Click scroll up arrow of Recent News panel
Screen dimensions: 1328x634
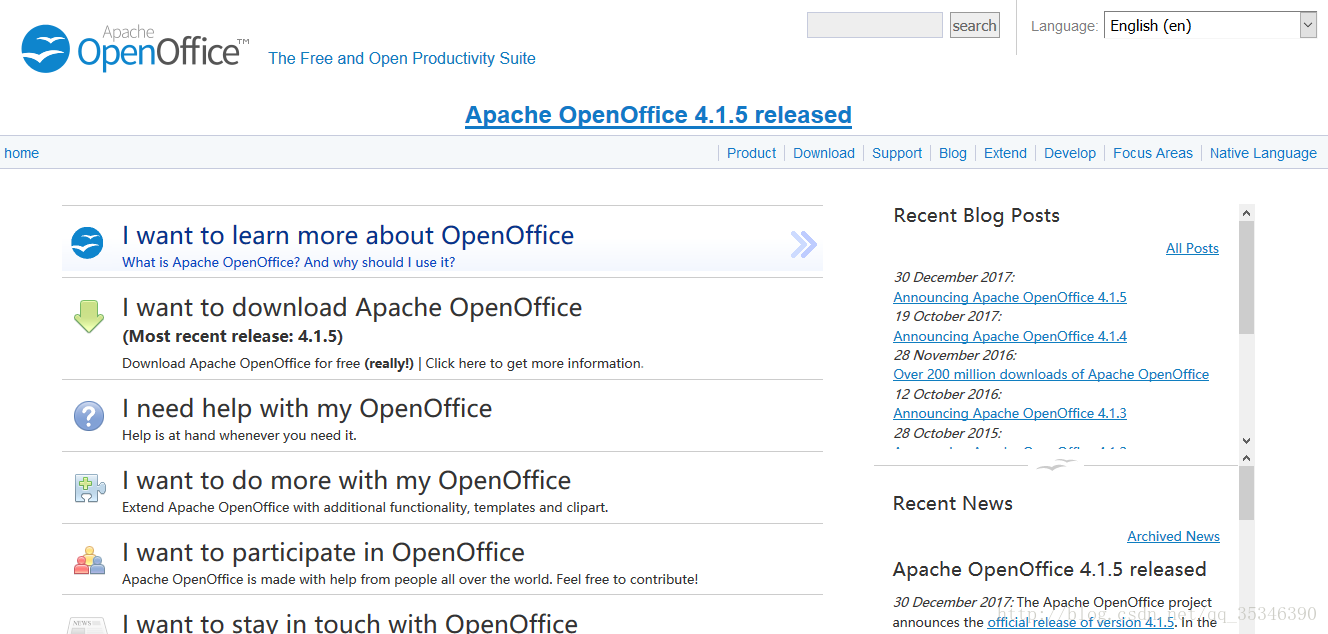(x=1246, y=458)
